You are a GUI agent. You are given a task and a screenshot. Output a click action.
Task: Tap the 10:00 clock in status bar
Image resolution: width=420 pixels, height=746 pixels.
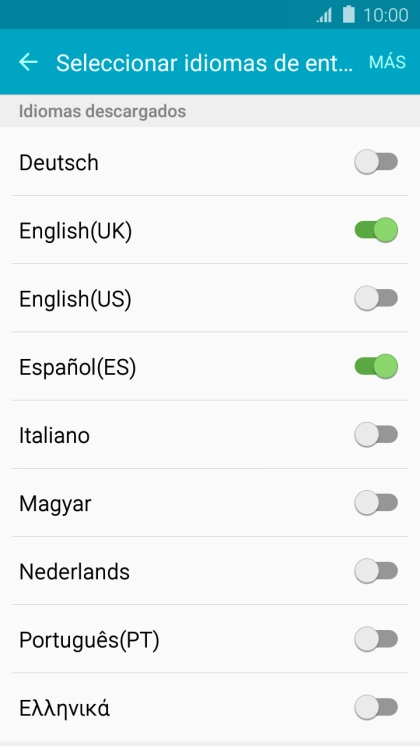386,15
